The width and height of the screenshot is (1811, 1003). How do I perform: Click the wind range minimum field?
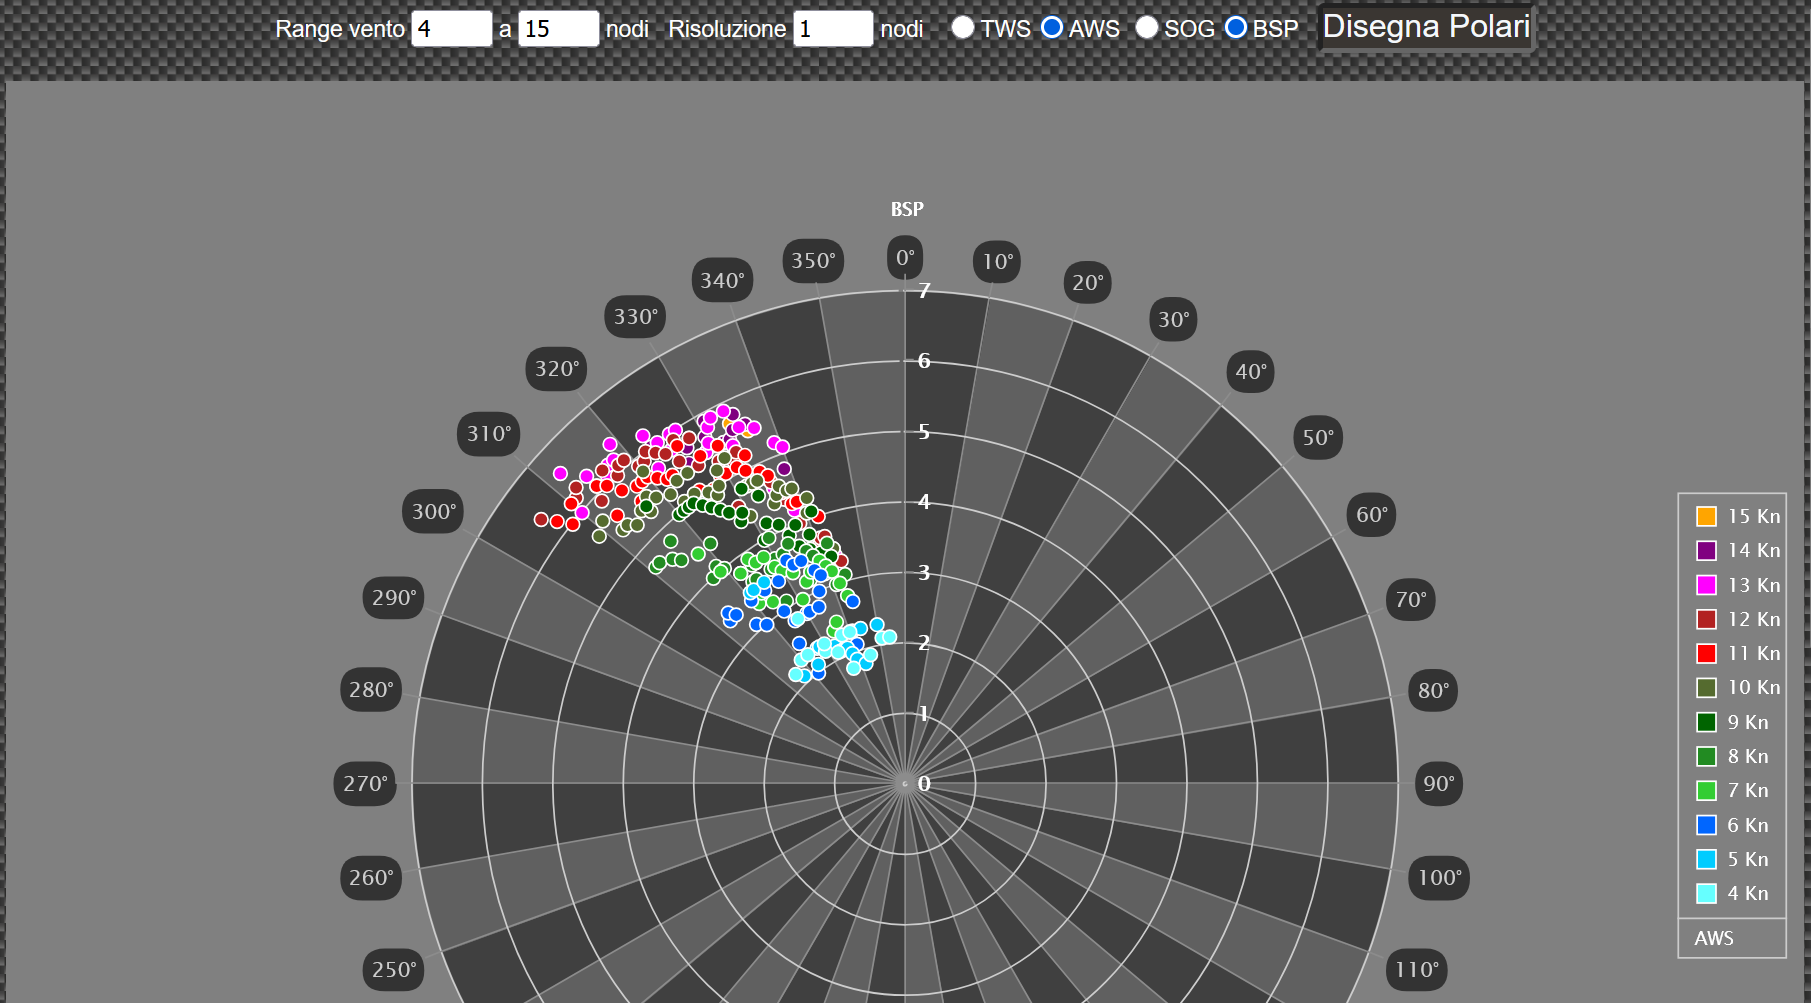tap(451, 29)
